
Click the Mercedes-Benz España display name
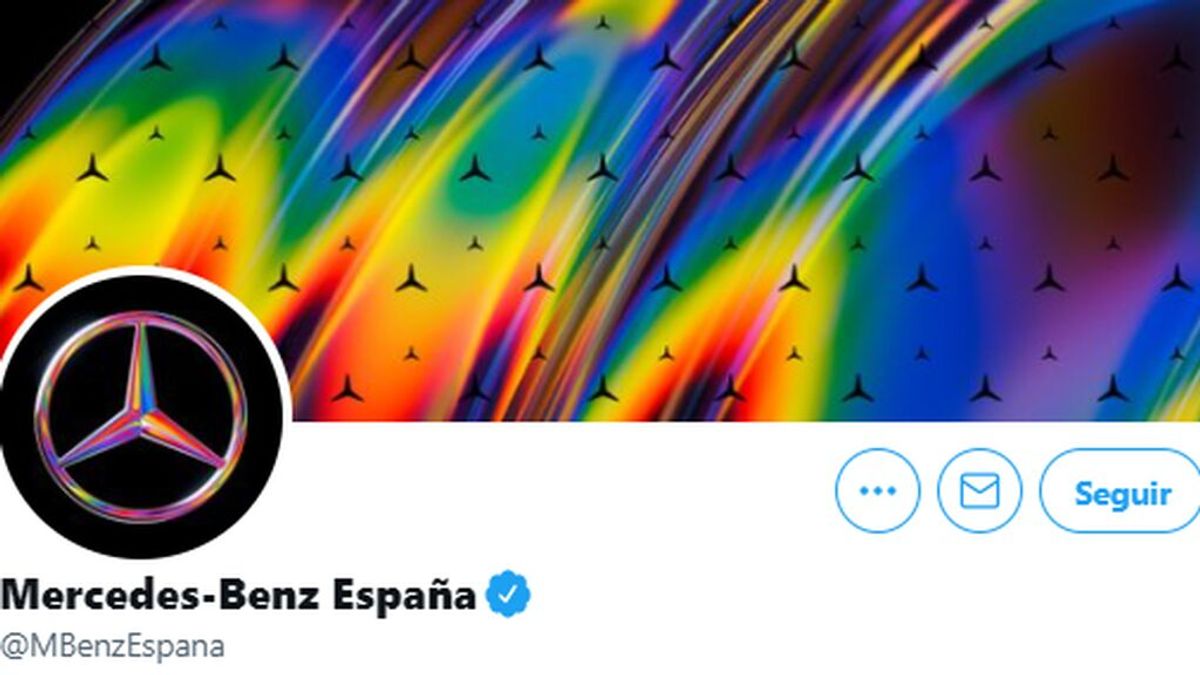239,596
